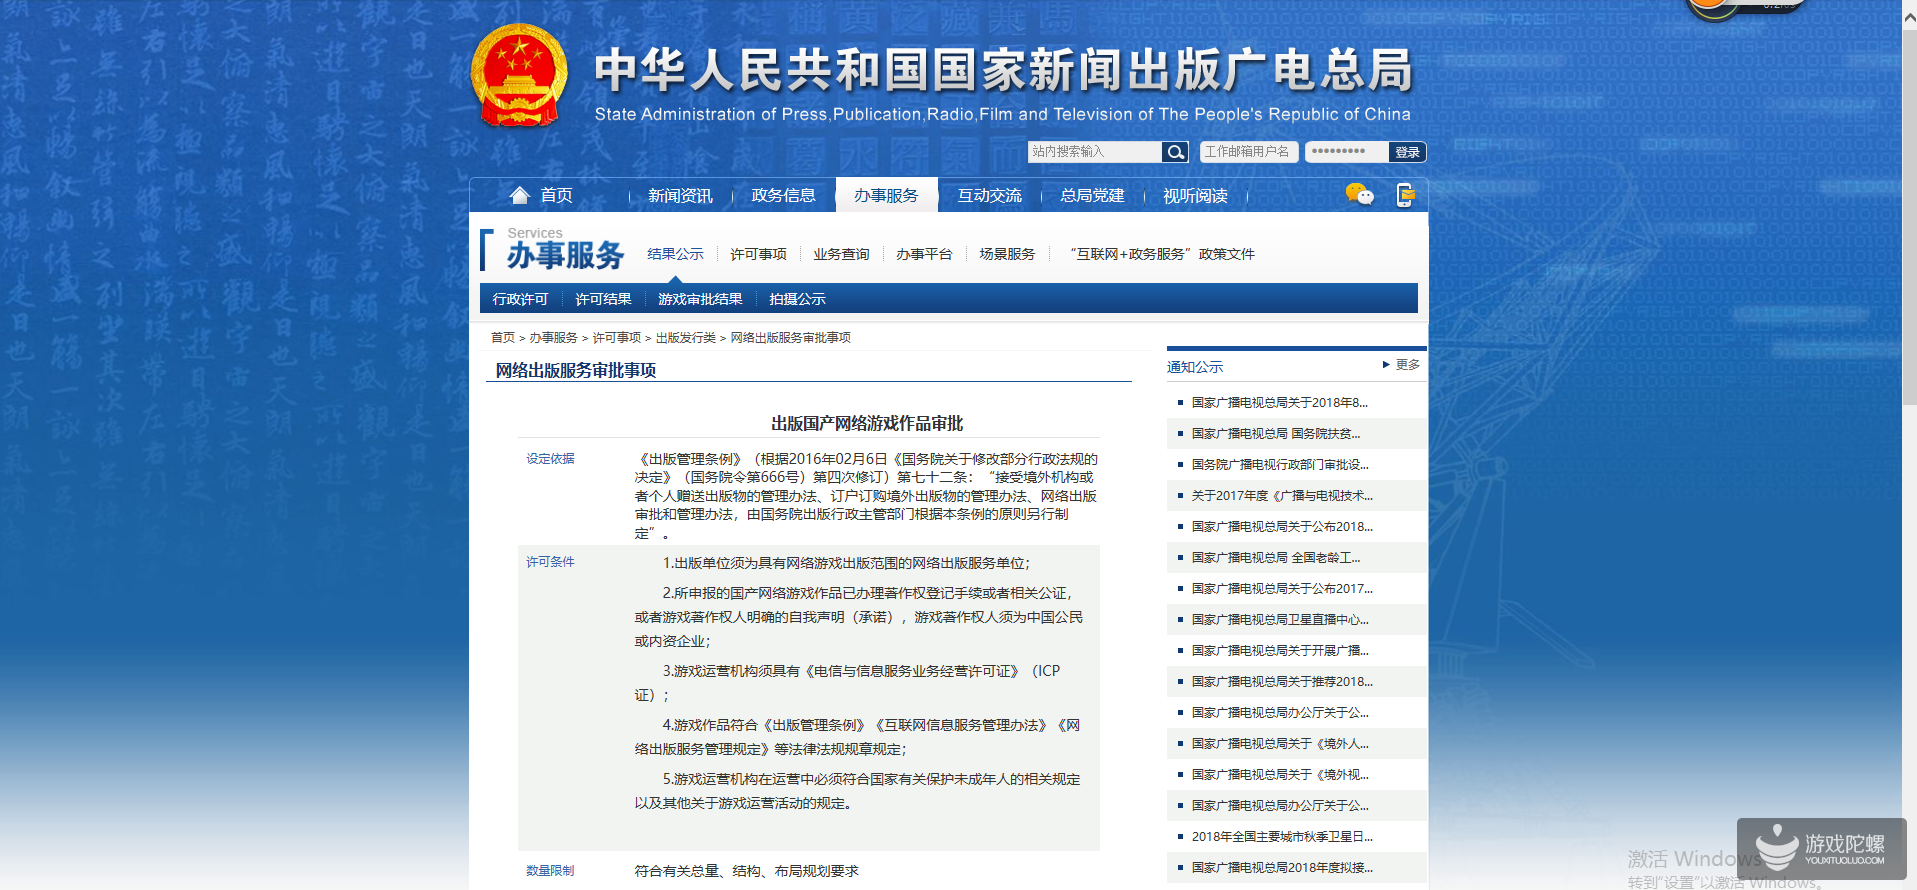Screen dimensions: 1917x890
Task: Open notice 国家广播电视总局 全国老龄工...
Action: (x=1276, y=558)
